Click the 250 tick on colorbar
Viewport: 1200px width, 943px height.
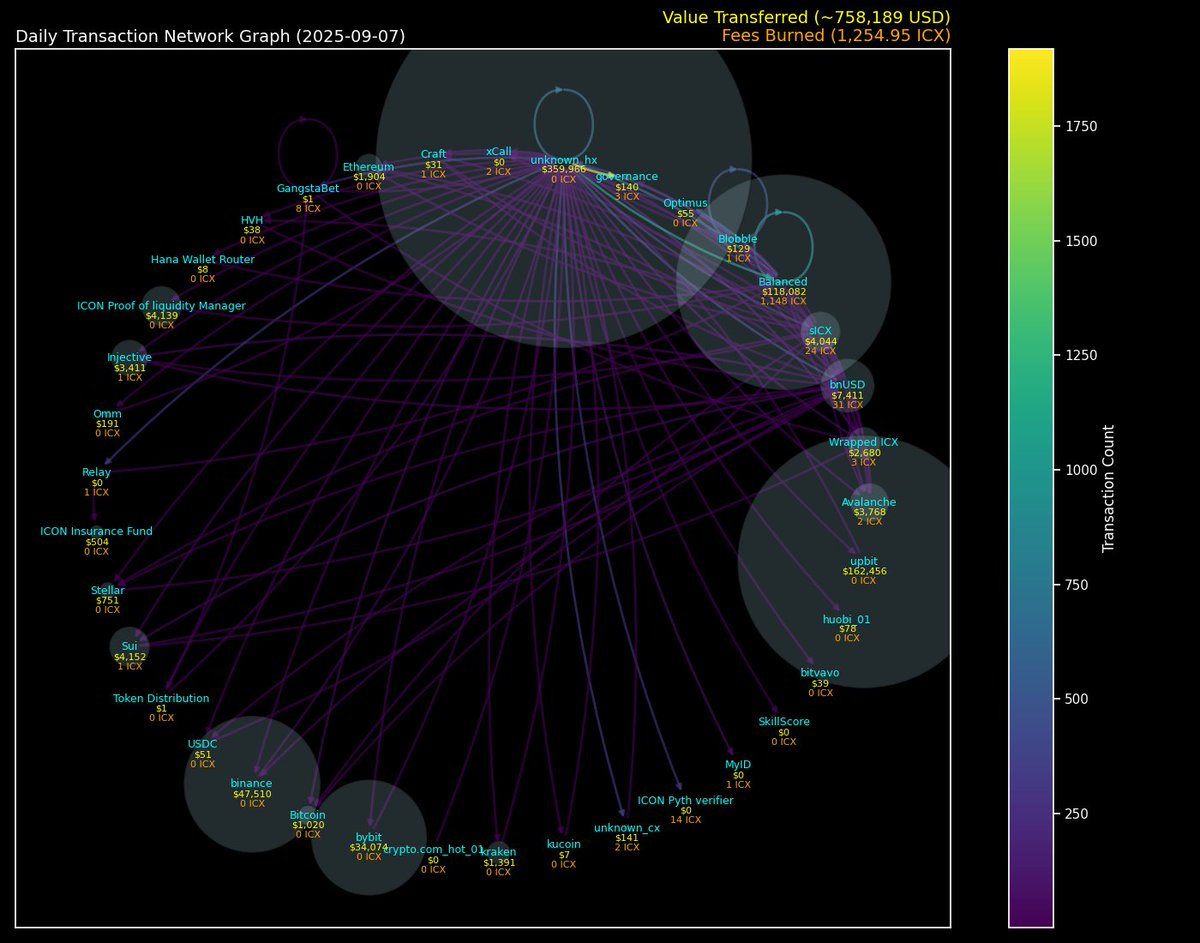pyautogui.click(x=1075, y=813)
